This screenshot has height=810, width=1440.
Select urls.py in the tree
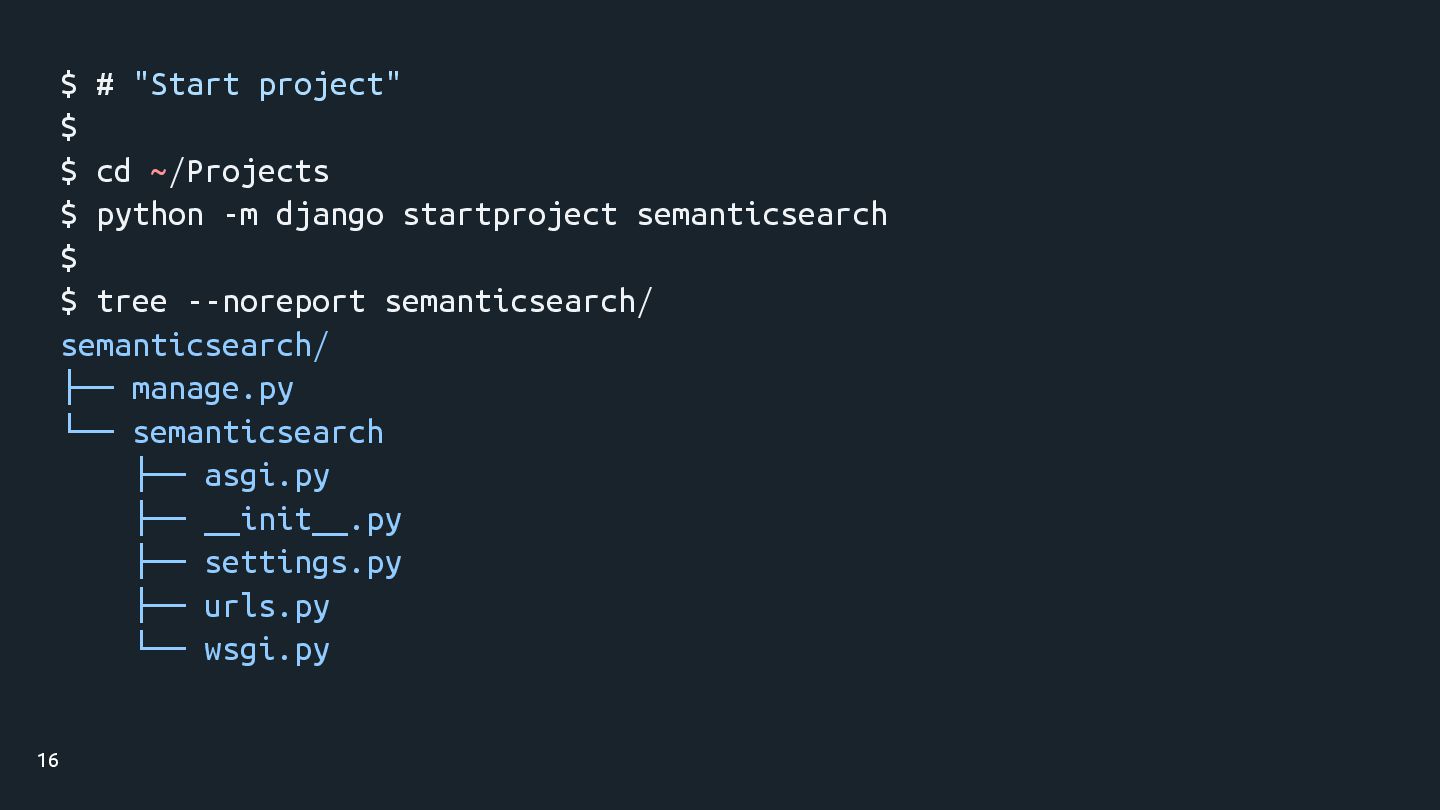pos(267,607)
